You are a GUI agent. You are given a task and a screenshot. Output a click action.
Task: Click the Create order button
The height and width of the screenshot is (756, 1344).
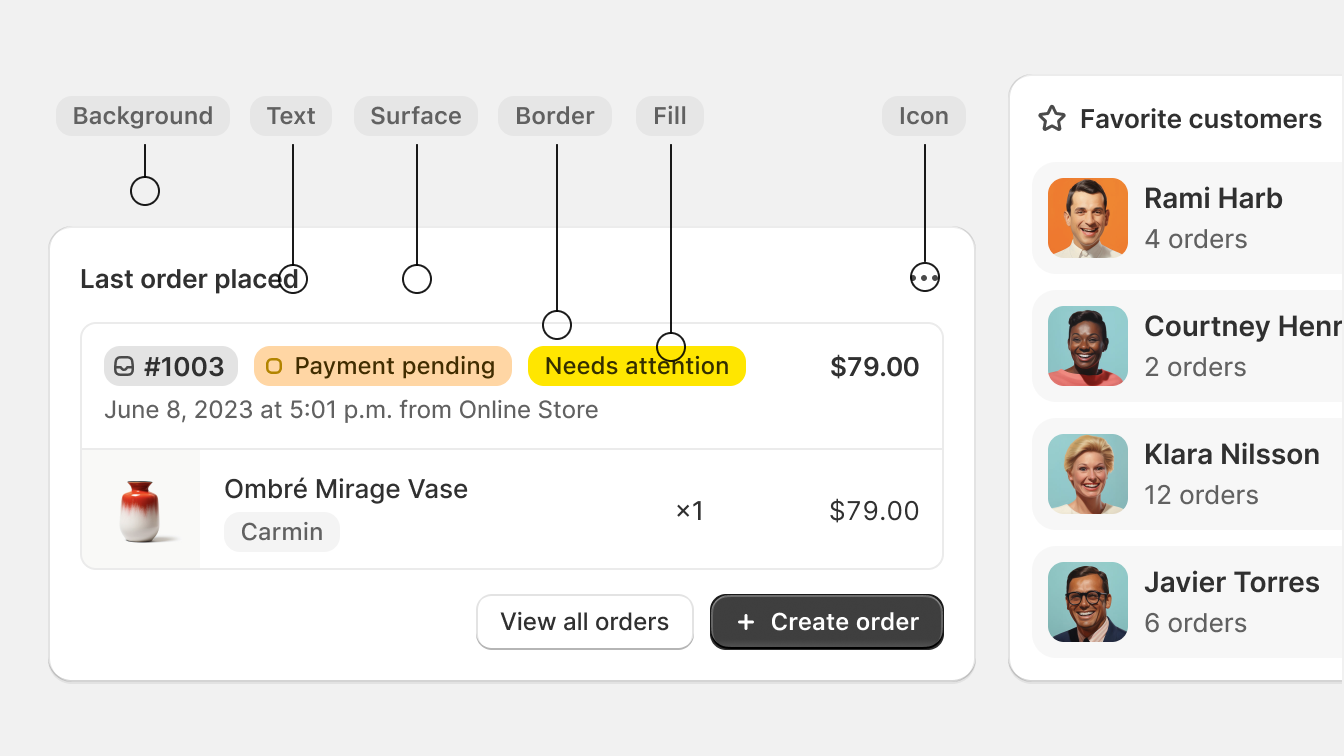click(x=827, y=622)
